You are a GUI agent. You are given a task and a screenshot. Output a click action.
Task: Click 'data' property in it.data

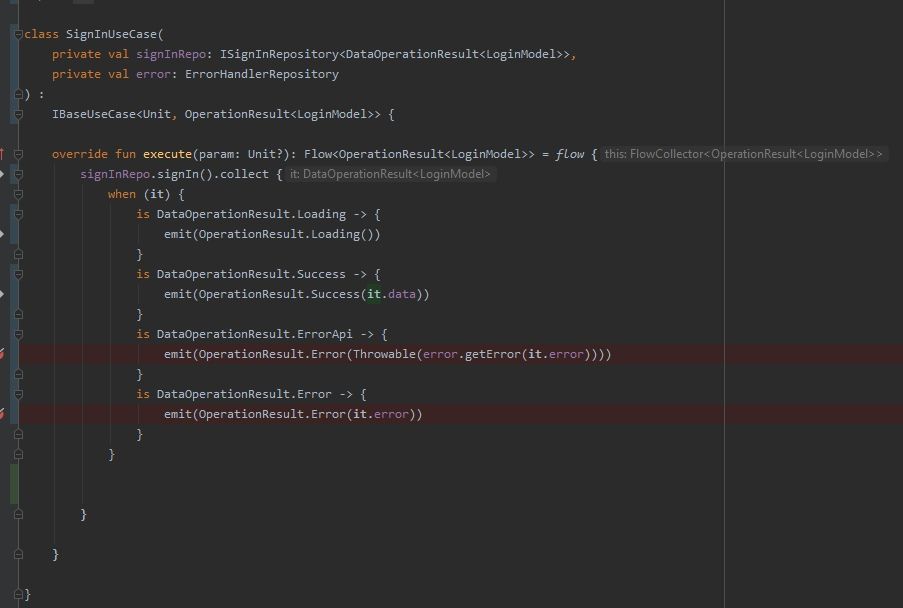[401, 294]
